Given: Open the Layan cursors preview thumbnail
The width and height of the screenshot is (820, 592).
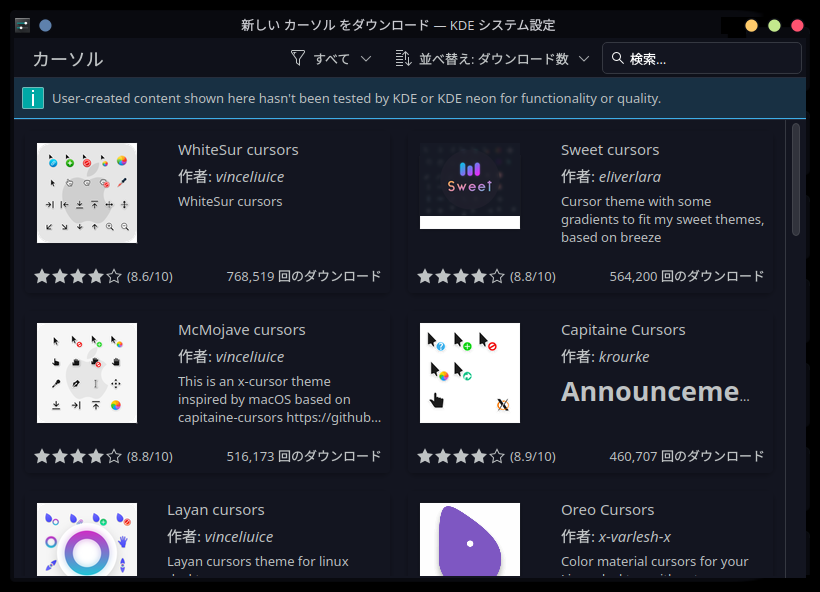Looking at the screenshot, I should 87,539.
